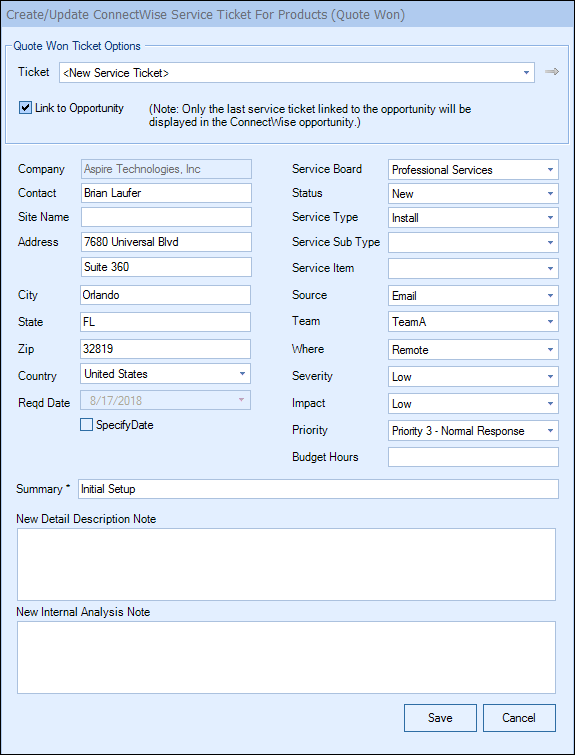Open the Status dropdown
The height and width of the screenshot is (755, 575).
point(473,194)
